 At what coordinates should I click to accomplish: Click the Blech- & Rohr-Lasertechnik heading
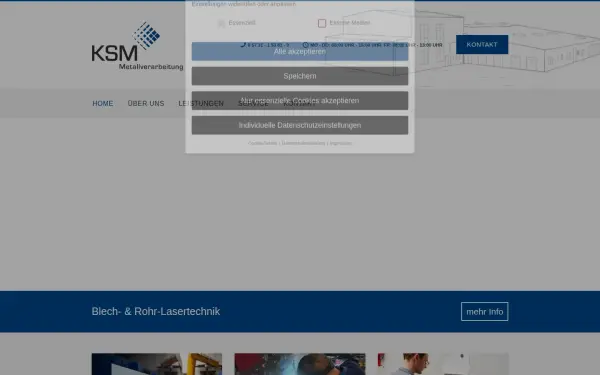(156, 311)
